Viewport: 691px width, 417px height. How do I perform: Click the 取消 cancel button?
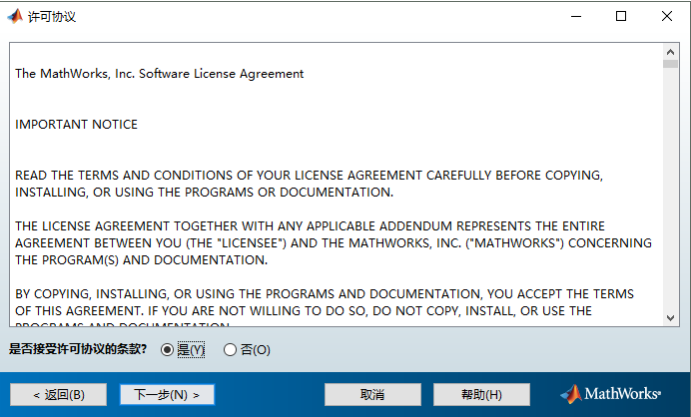click(373, 395)
